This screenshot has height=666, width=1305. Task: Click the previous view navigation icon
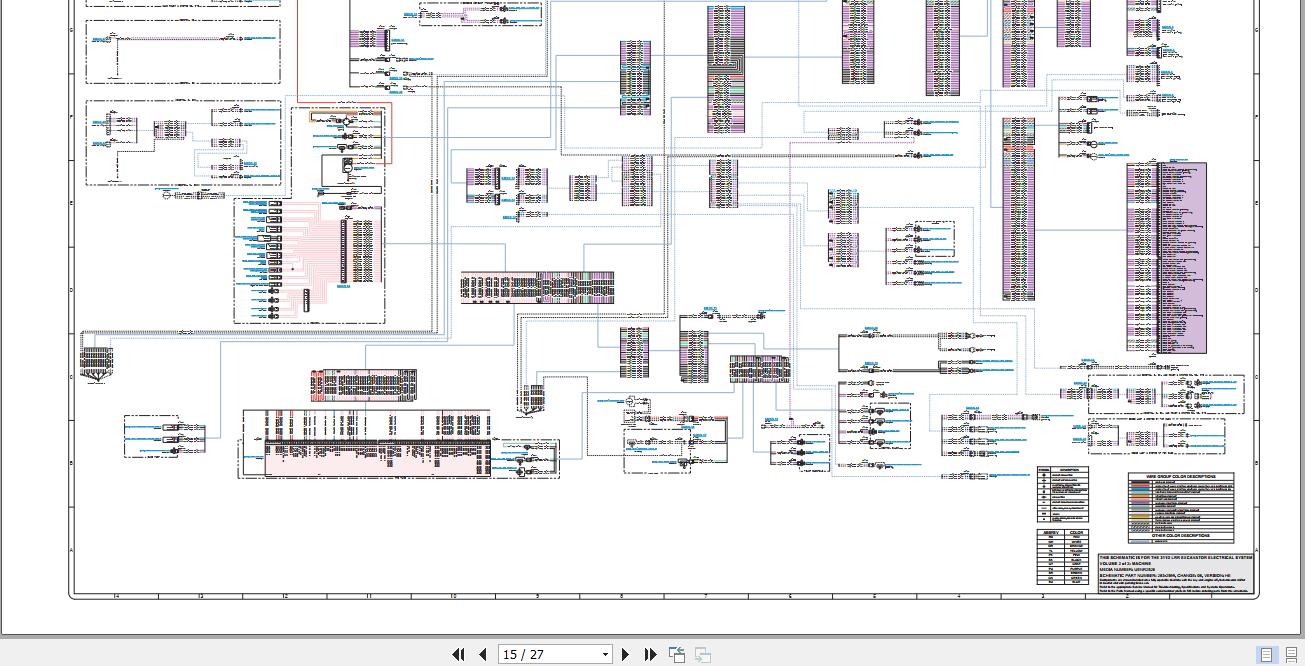677,654
